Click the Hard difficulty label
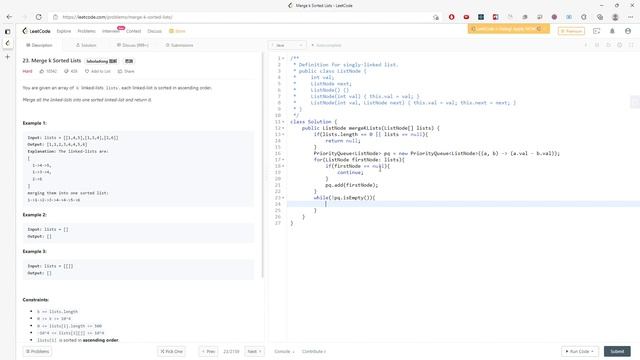 pyautogui.click(x=27, y=71)
